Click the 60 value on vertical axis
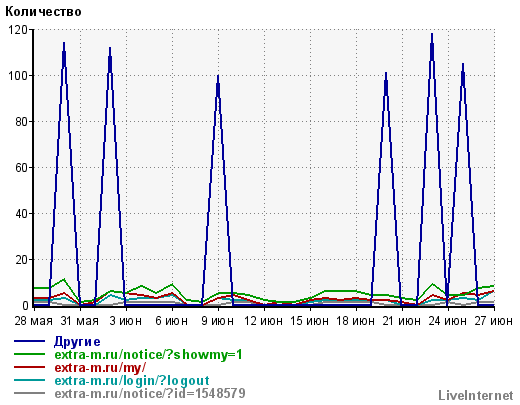This screenshot has width=520, height=405. click(21, 168)
